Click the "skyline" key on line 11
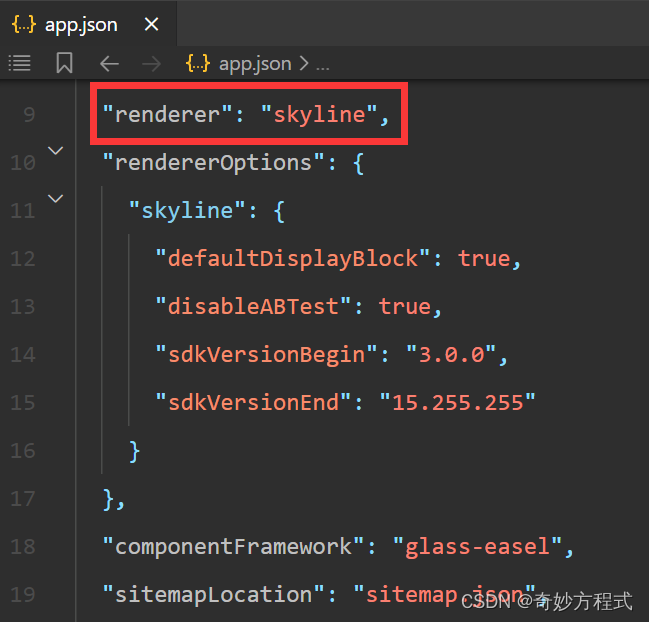The height and width of the screenshot is (622, 649). (x=187, y=210)
